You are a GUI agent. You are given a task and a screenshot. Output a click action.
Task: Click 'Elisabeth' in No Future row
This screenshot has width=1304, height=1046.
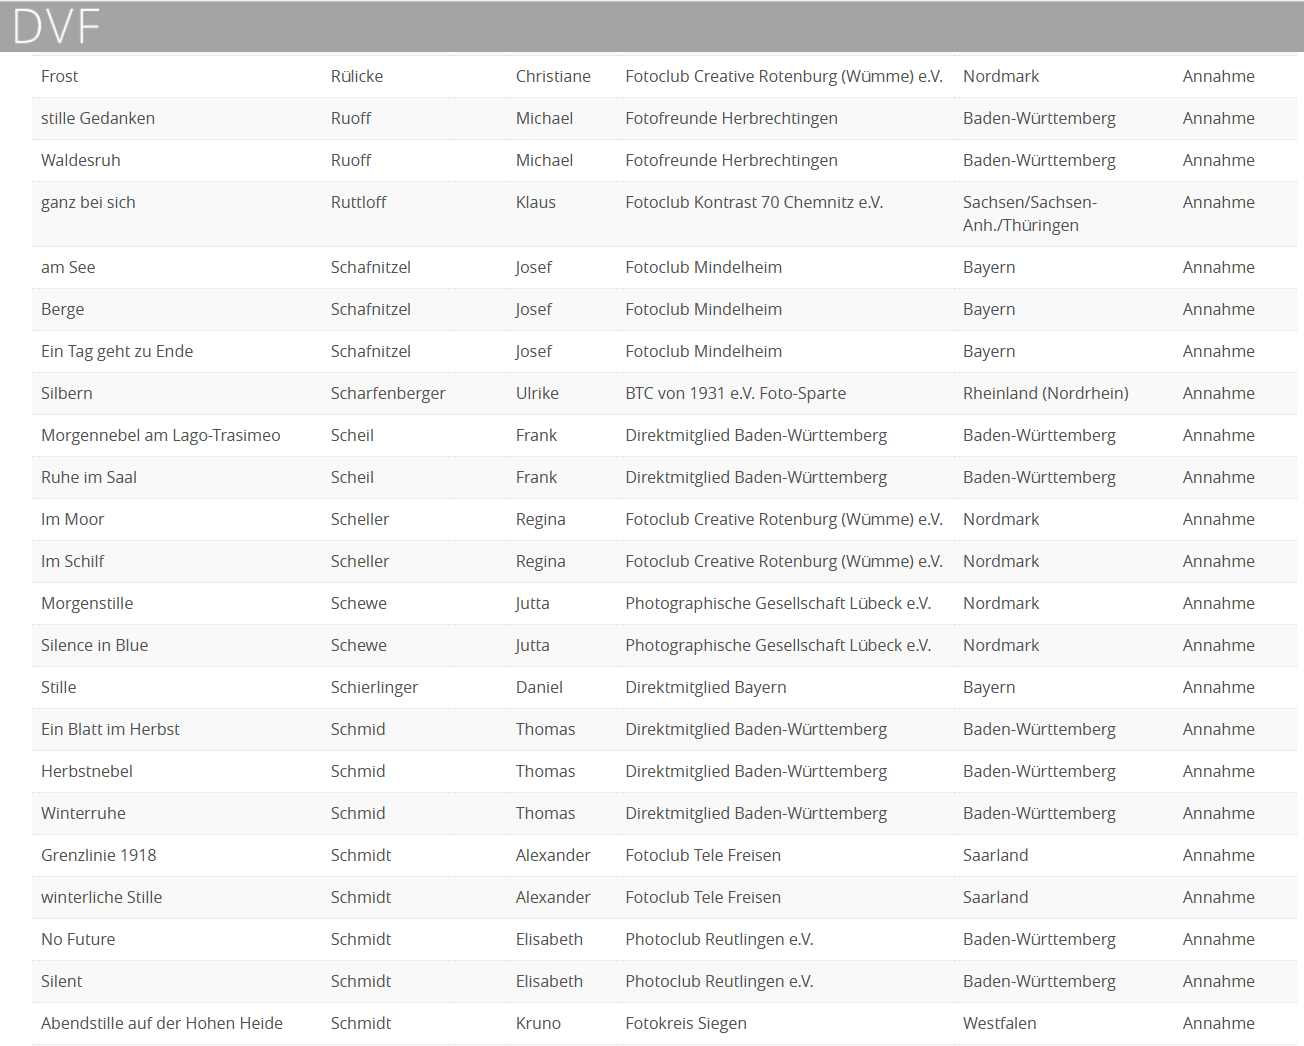click(549, 939)
